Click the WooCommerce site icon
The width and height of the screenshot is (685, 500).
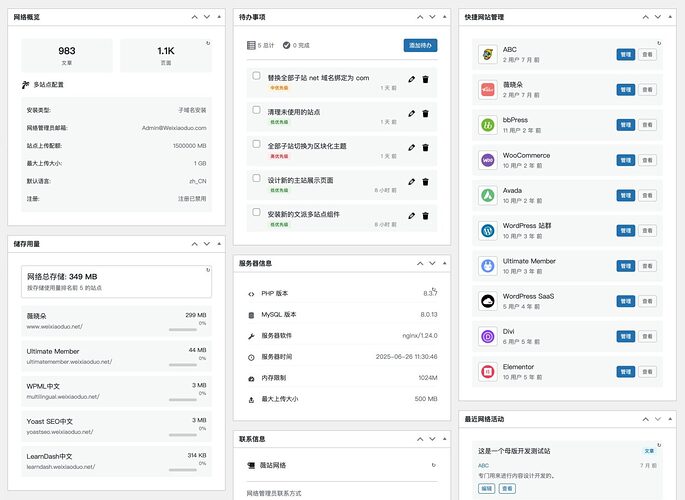[488, 160]
